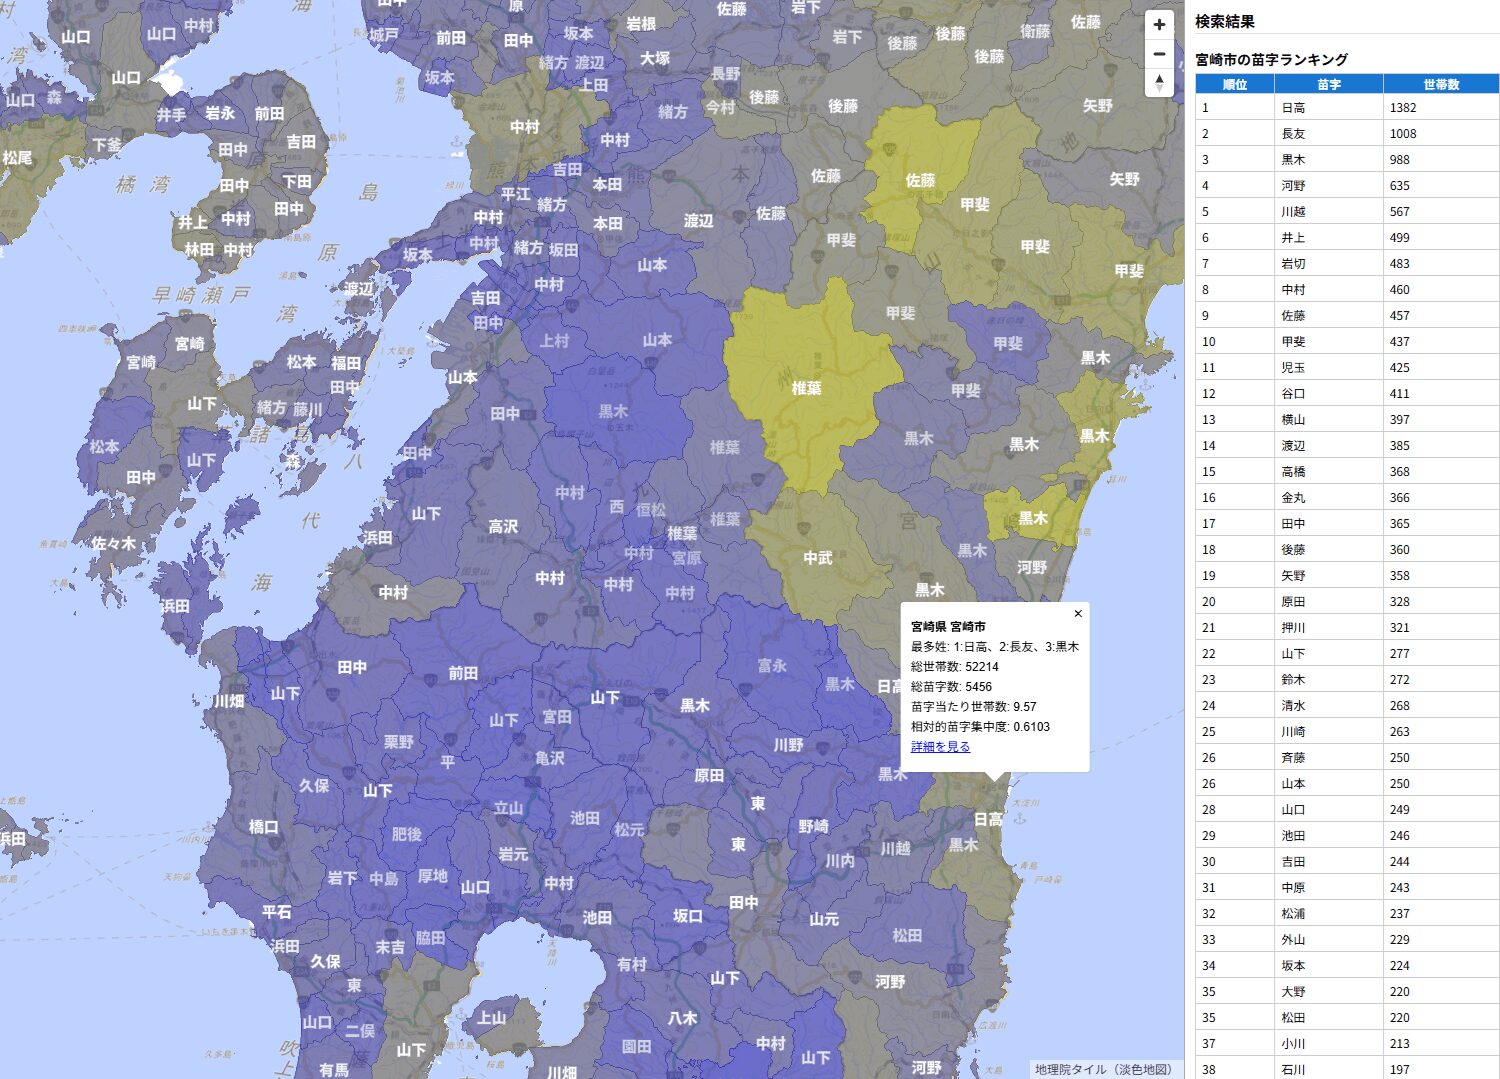Close the 宮崎市 info popup

pyautogui.click(x=1077, y=614)
